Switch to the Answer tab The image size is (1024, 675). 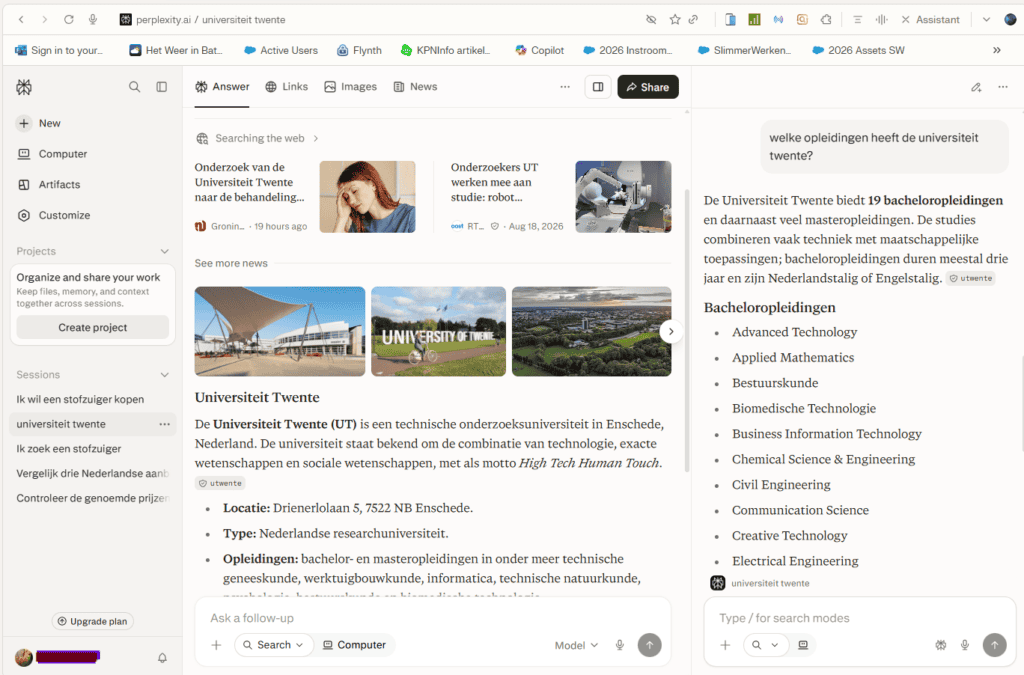point(222,87)
